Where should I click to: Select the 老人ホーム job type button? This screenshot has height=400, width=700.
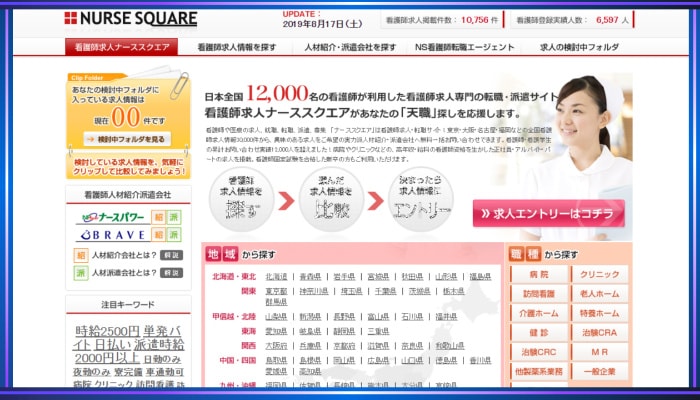click(600, 294)
